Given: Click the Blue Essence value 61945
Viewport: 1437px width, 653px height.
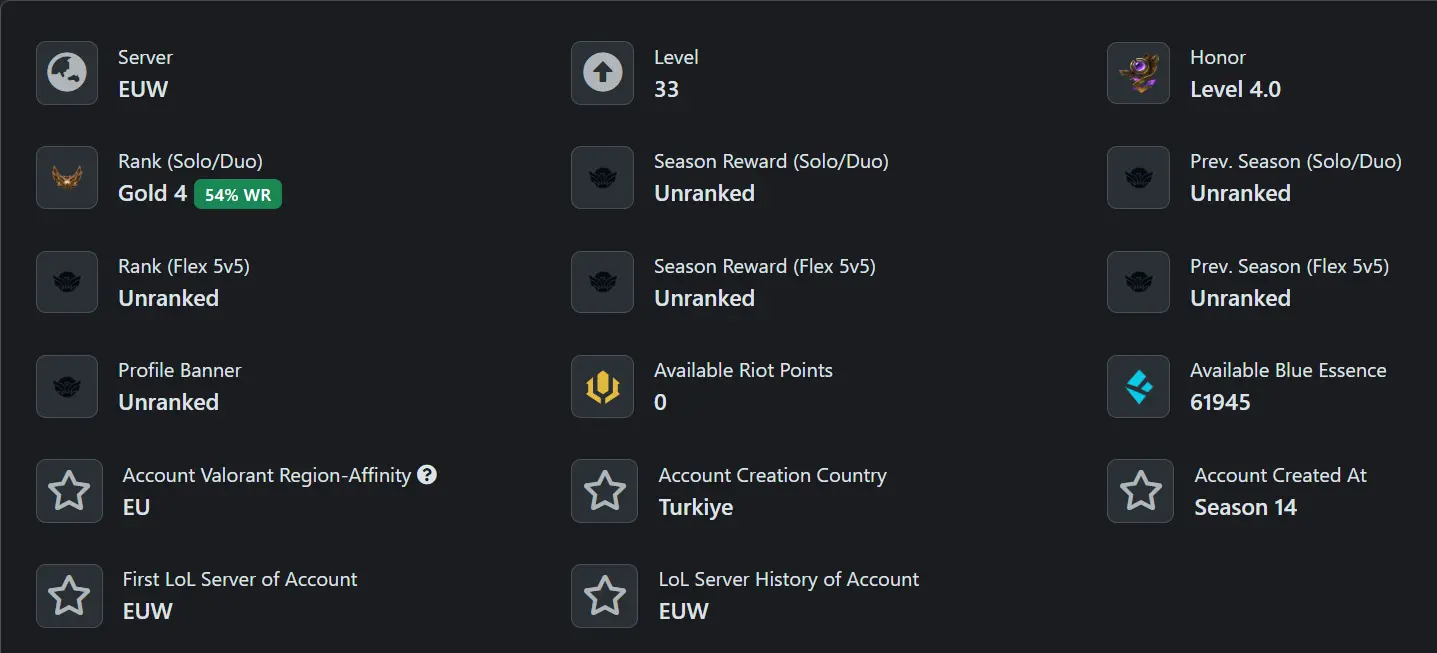Looking at the screenshot, I should point(1220,403).
